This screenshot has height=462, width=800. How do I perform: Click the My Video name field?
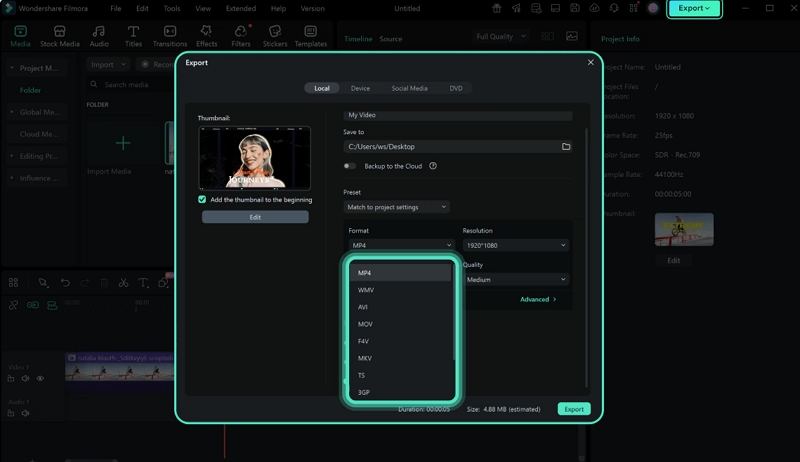(x=458, y=115)
